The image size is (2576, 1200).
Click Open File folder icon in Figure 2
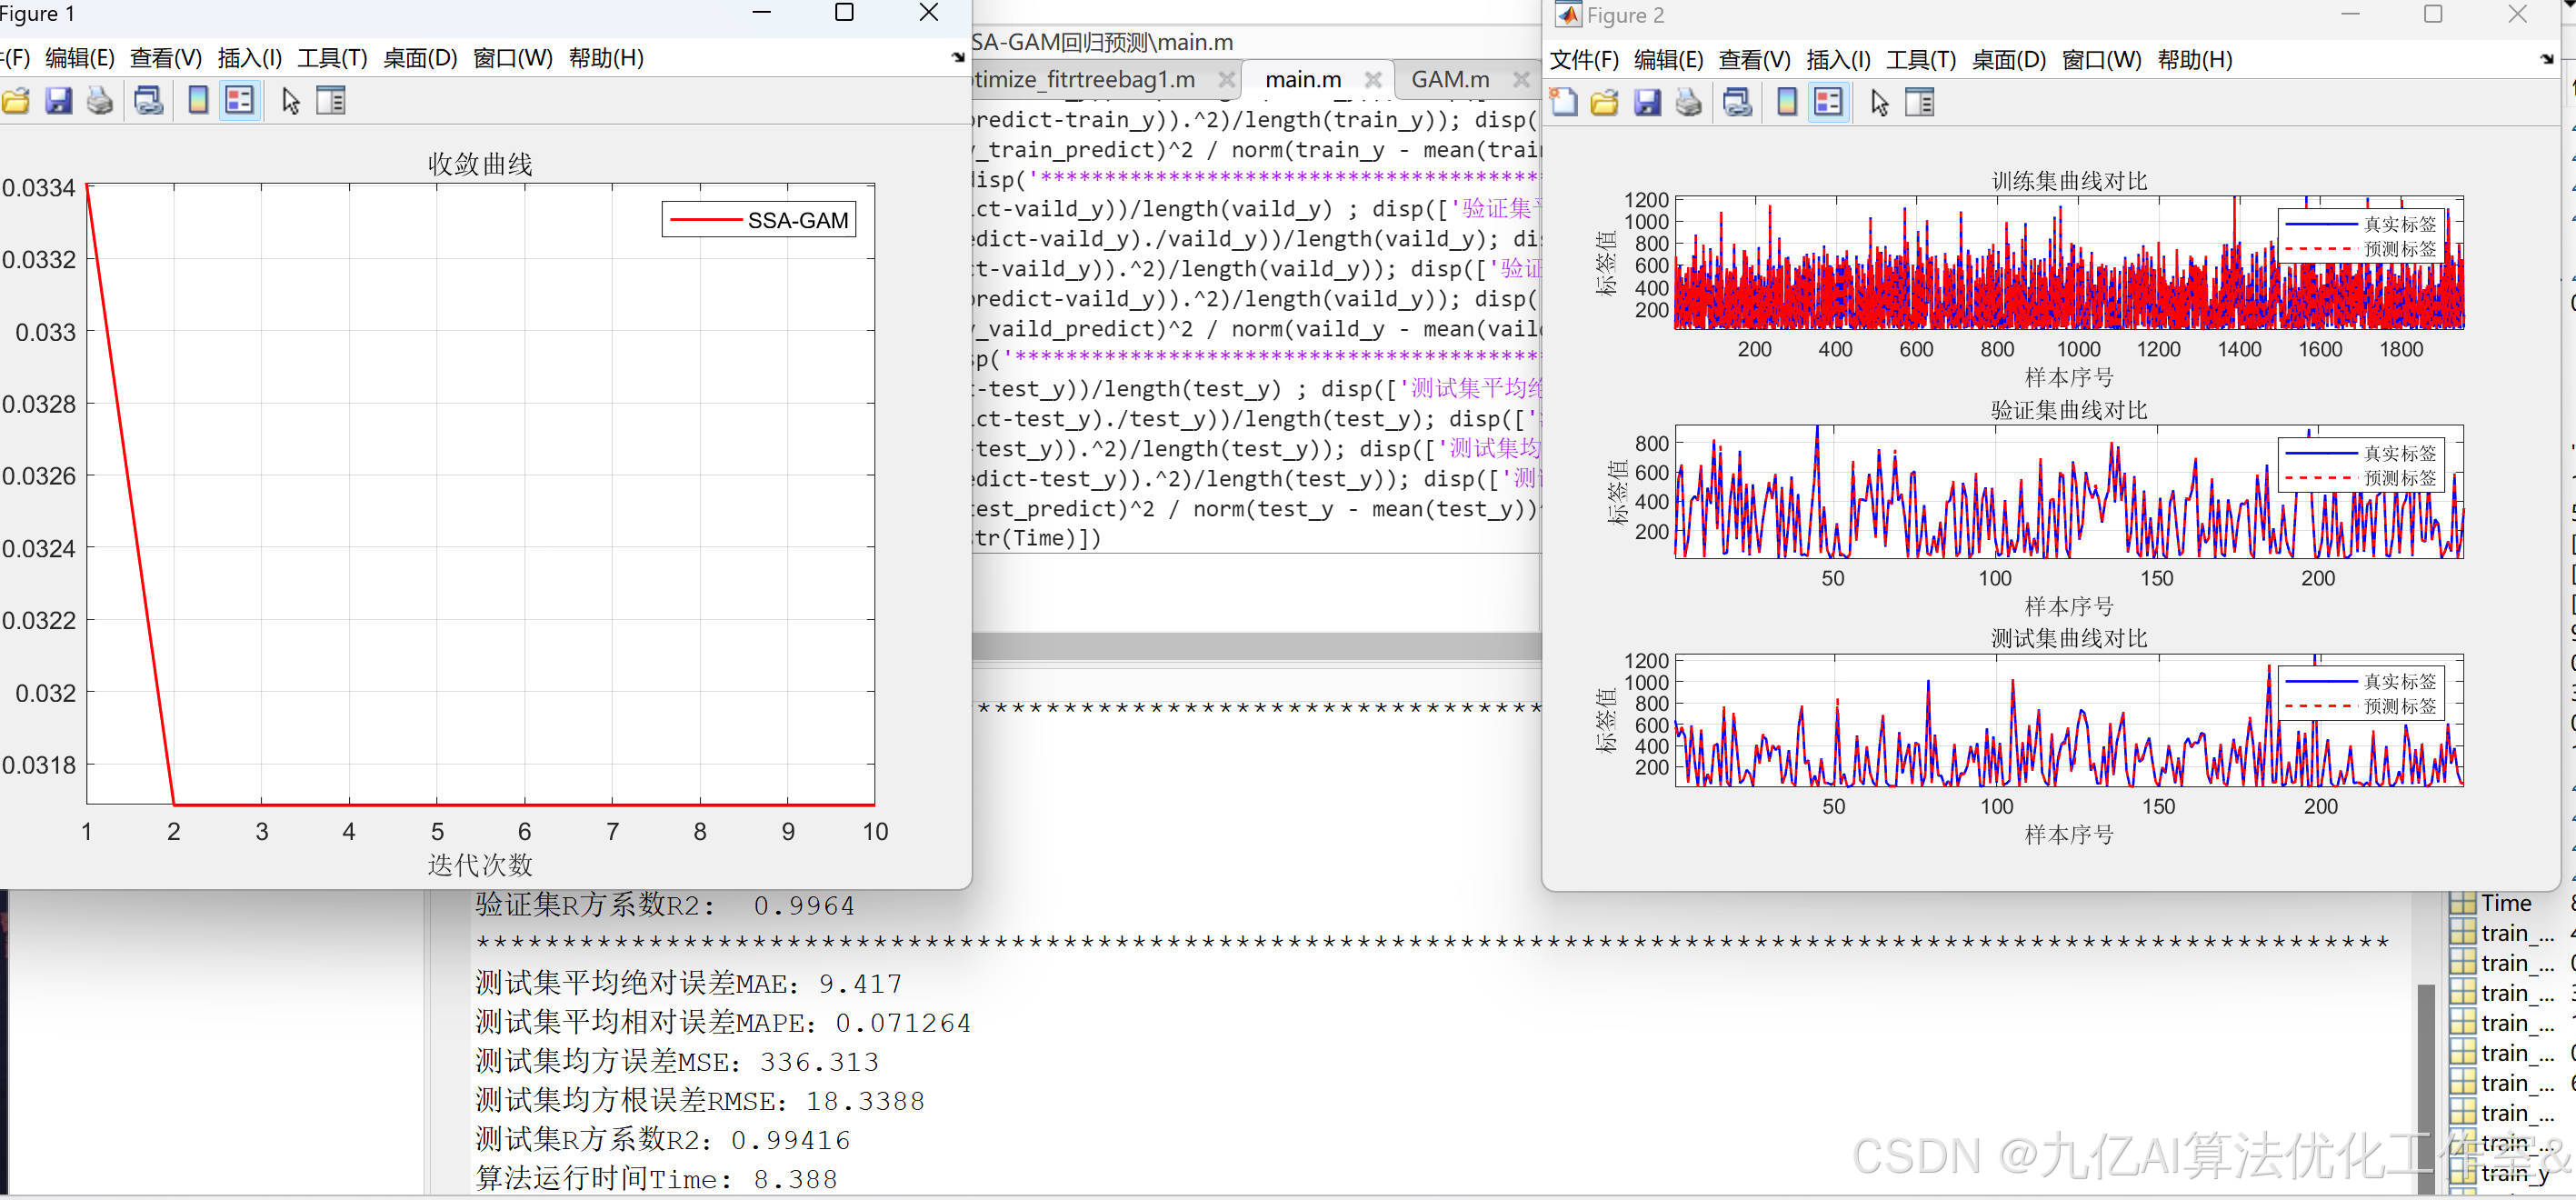1604,102
